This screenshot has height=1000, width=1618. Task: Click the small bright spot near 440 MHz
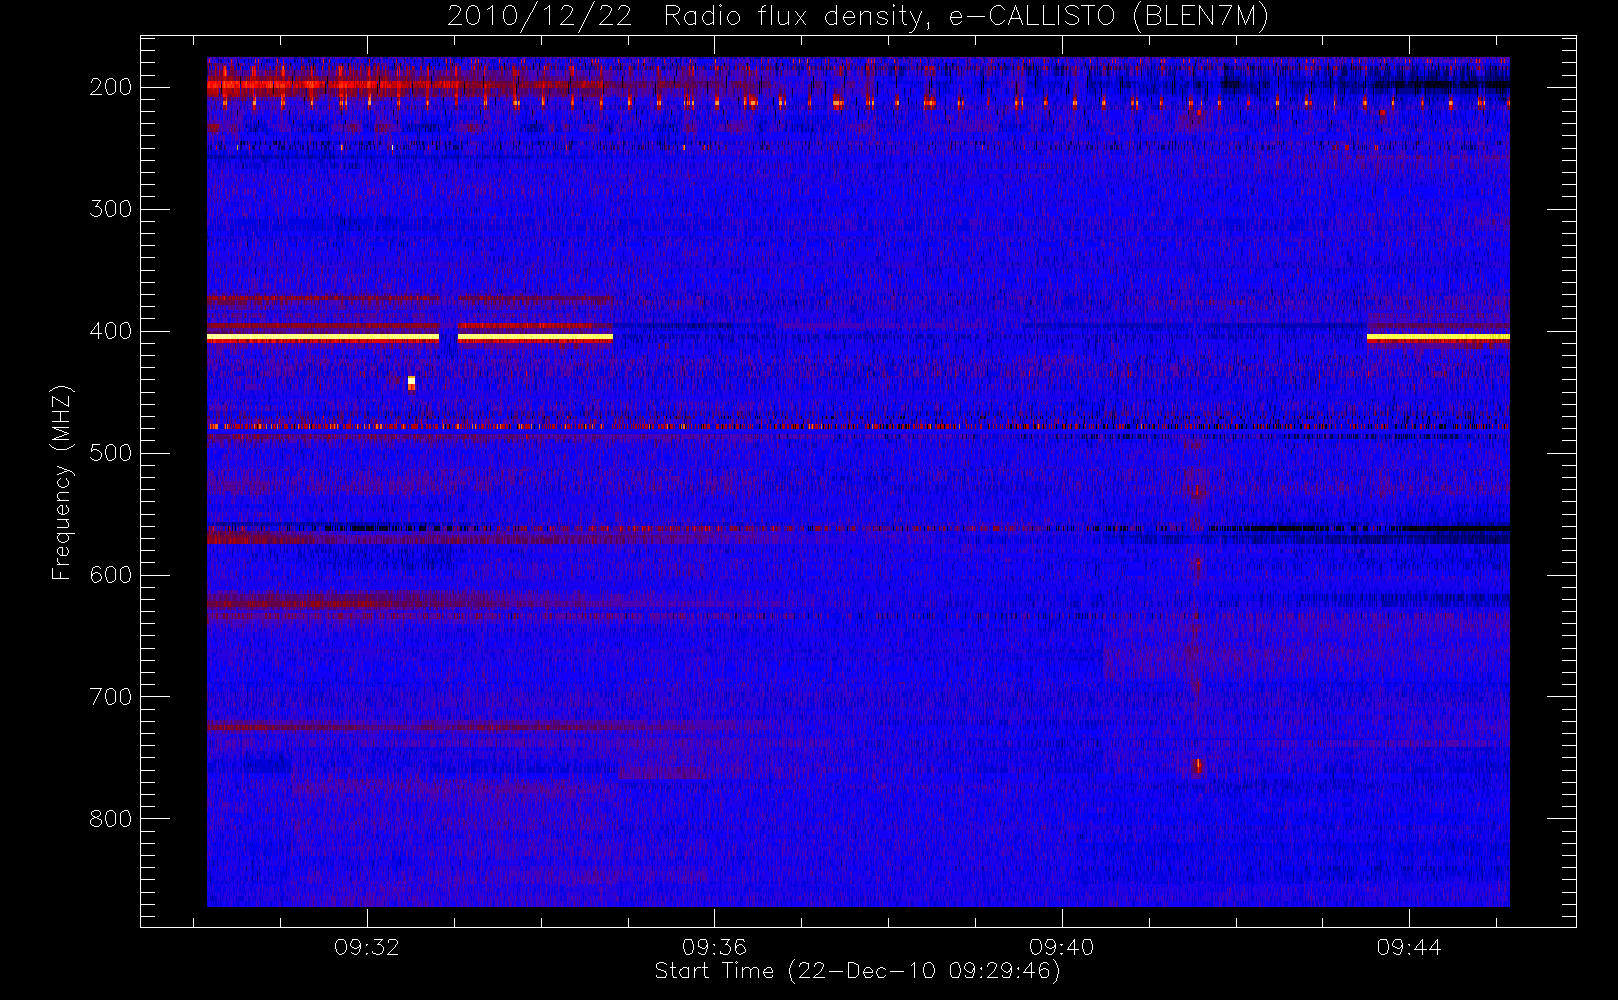click(411, 382)
